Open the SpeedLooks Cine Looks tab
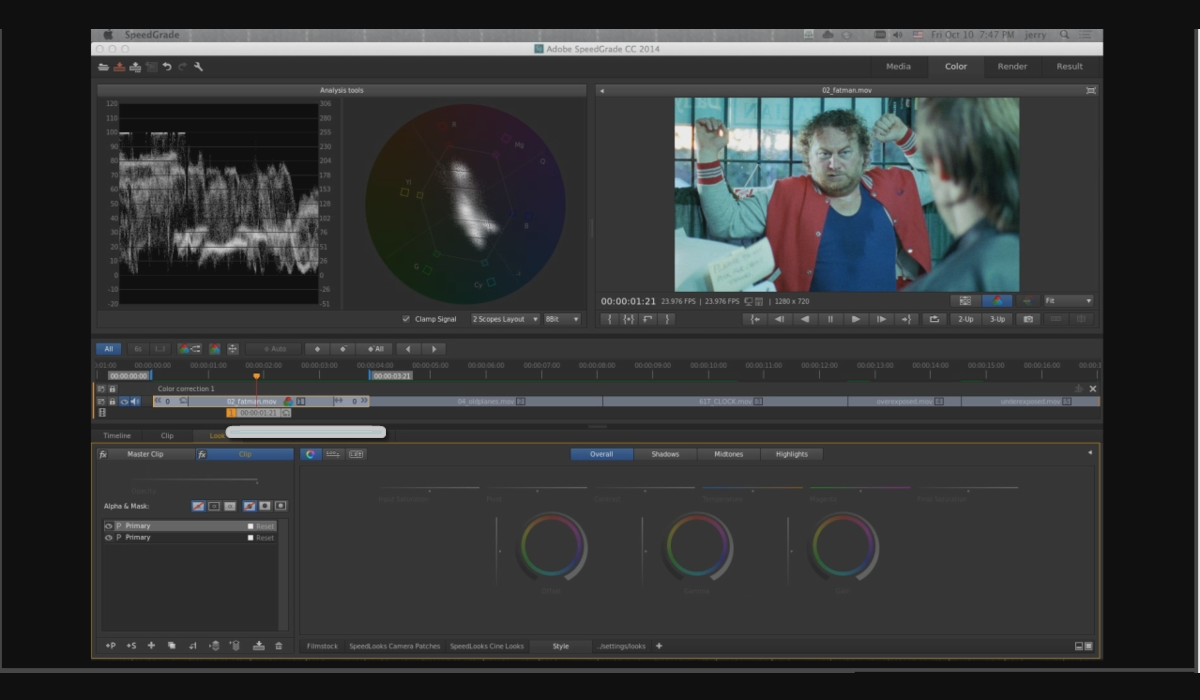1200x700 pixels. point(487,646)
